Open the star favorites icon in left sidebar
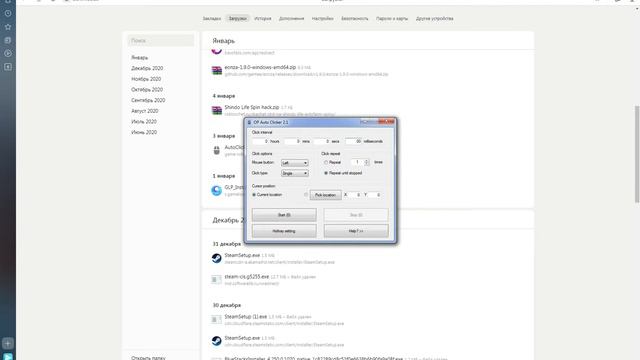This screenshot has height=360, width=640. coord(8,27)
